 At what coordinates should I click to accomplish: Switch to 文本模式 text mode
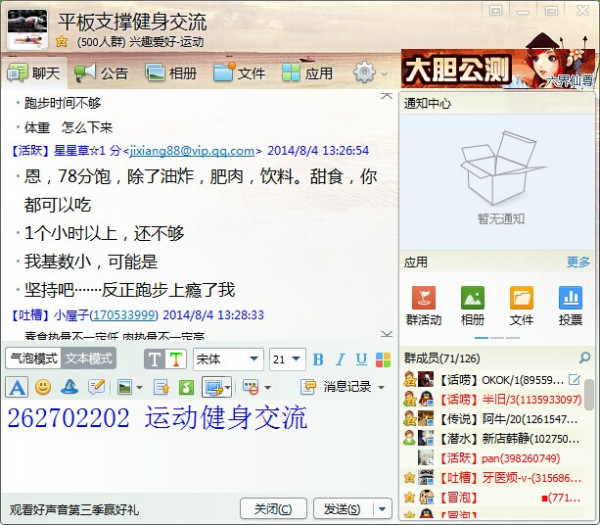(89, 359)
